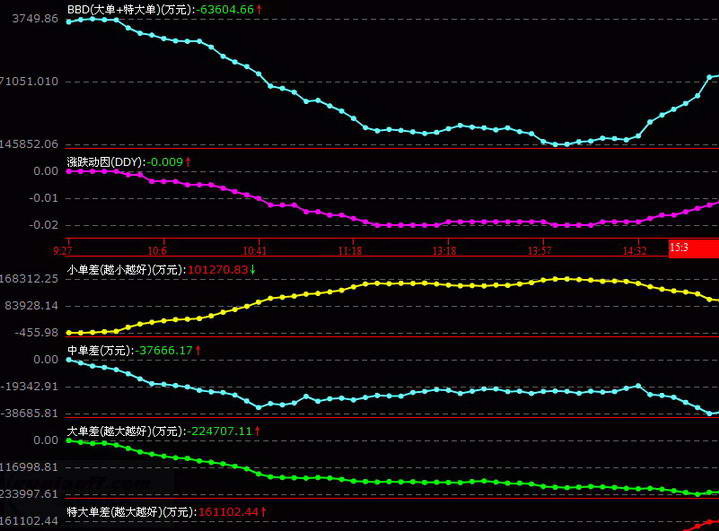Click the red up arrow after DDY value
The width and height of the screenshot is (719, 531).
188,162
